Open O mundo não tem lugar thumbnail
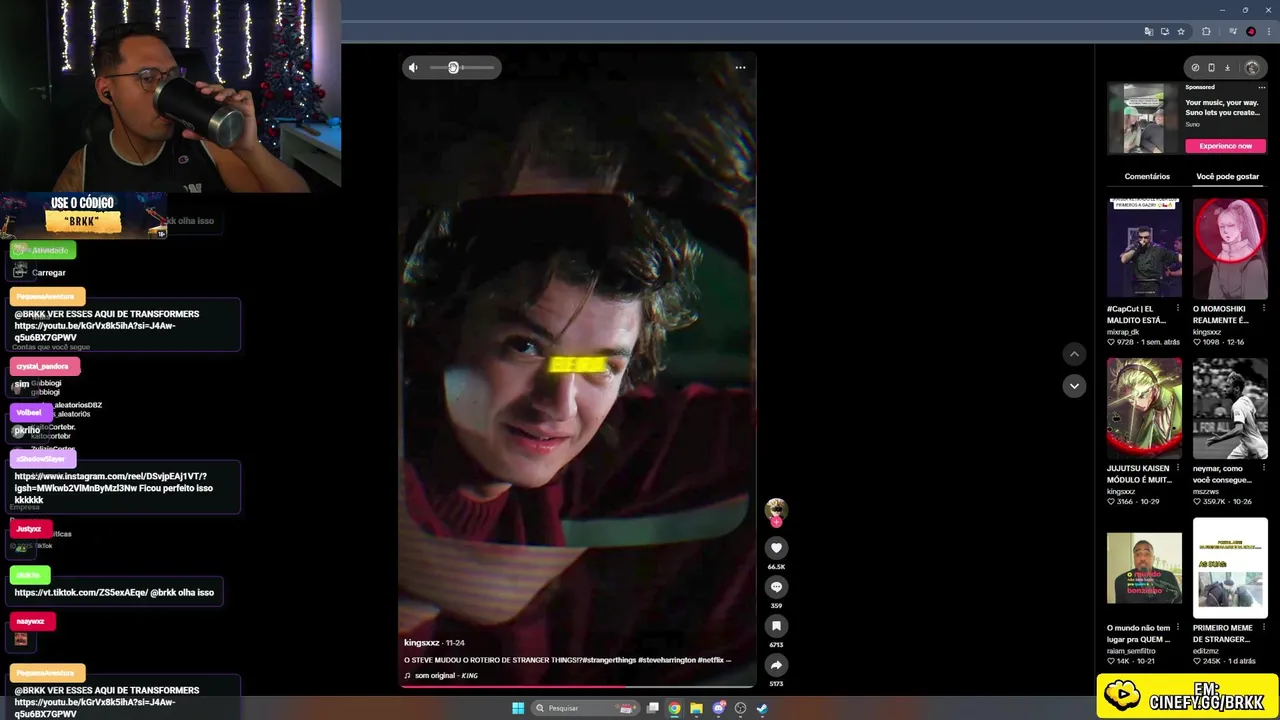Viewport: 1280px width, 720px height. [1144, 568]
